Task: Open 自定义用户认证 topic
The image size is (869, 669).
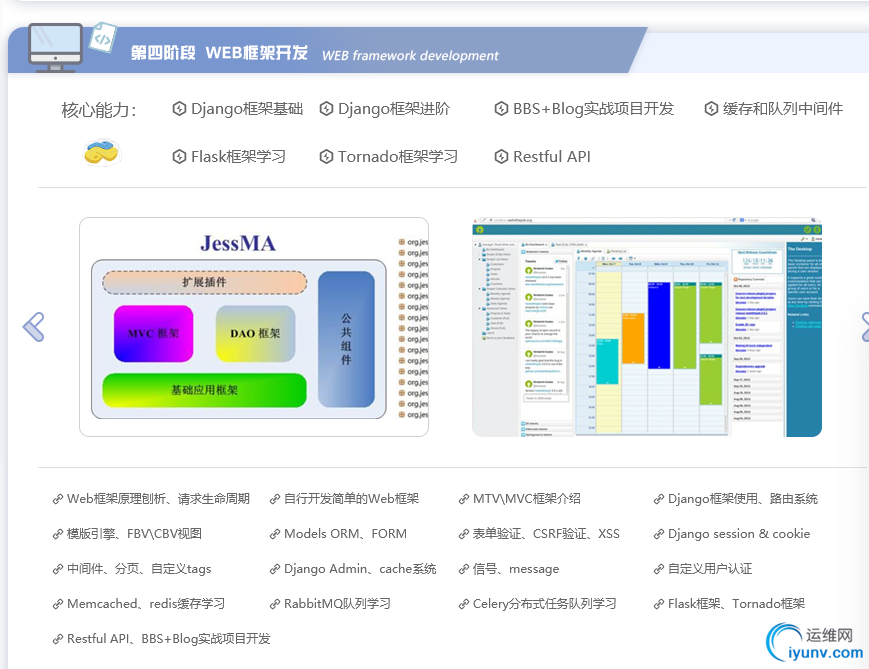Action: pyautogui.click(x=710, y=569)
